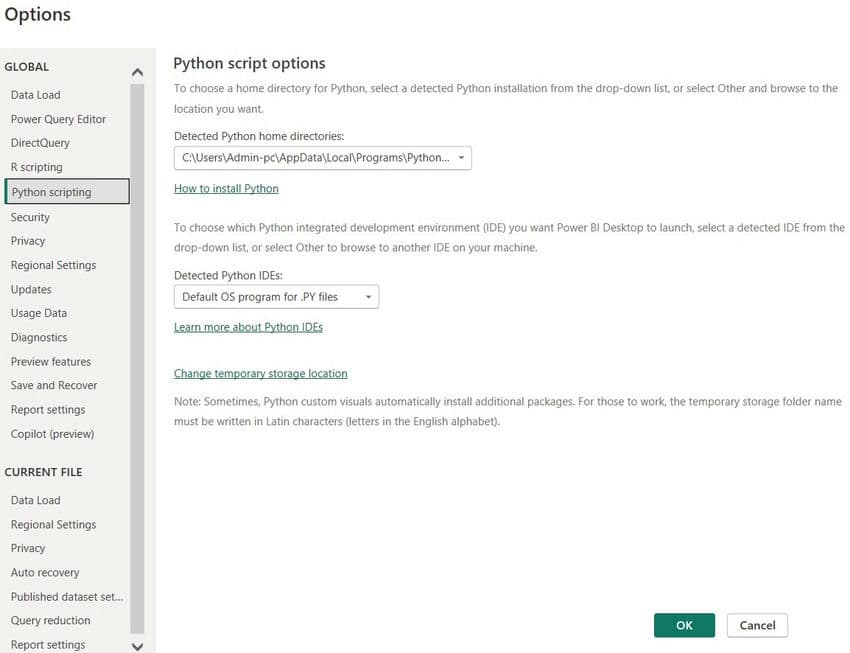Go to DirectQuery settings
The height and width of the screenshot is (653, 850).
click(x=40, y=143)
